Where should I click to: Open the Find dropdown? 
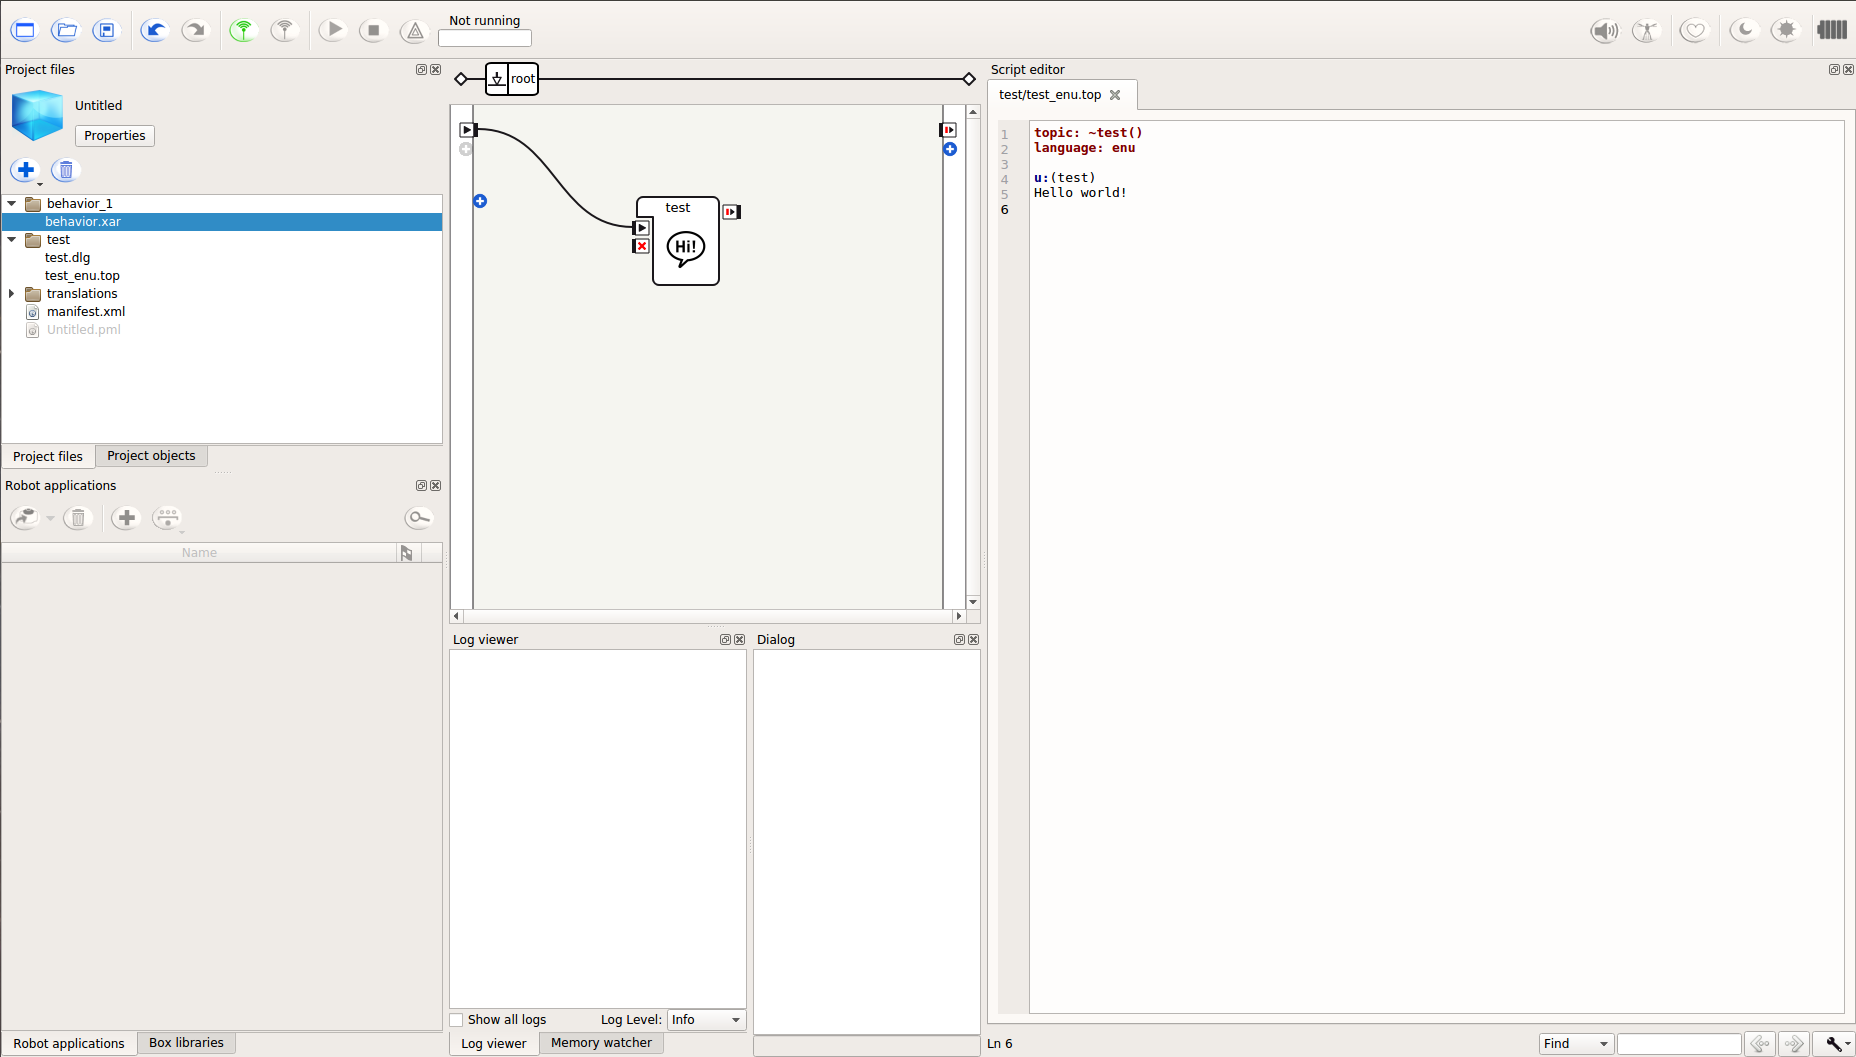coord(1576,1044)
